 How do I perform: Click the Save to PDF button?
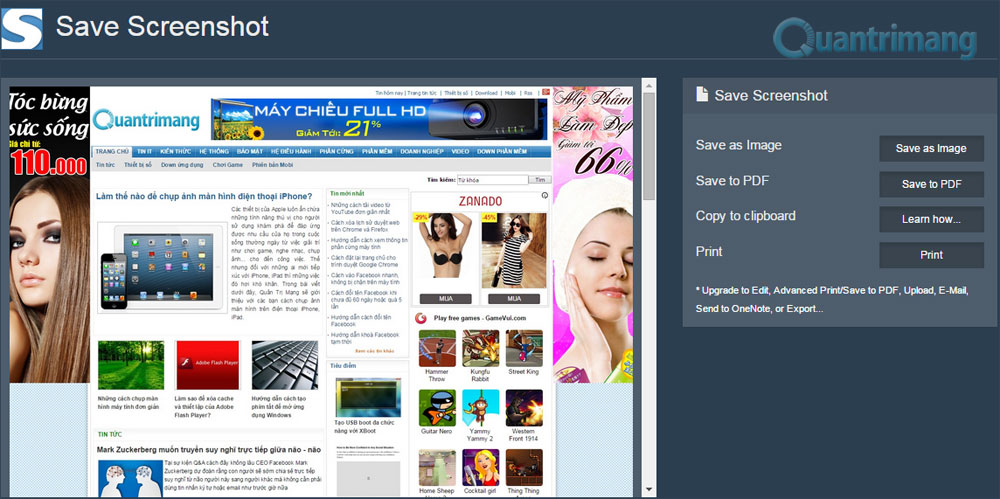[x=931, y=184]
